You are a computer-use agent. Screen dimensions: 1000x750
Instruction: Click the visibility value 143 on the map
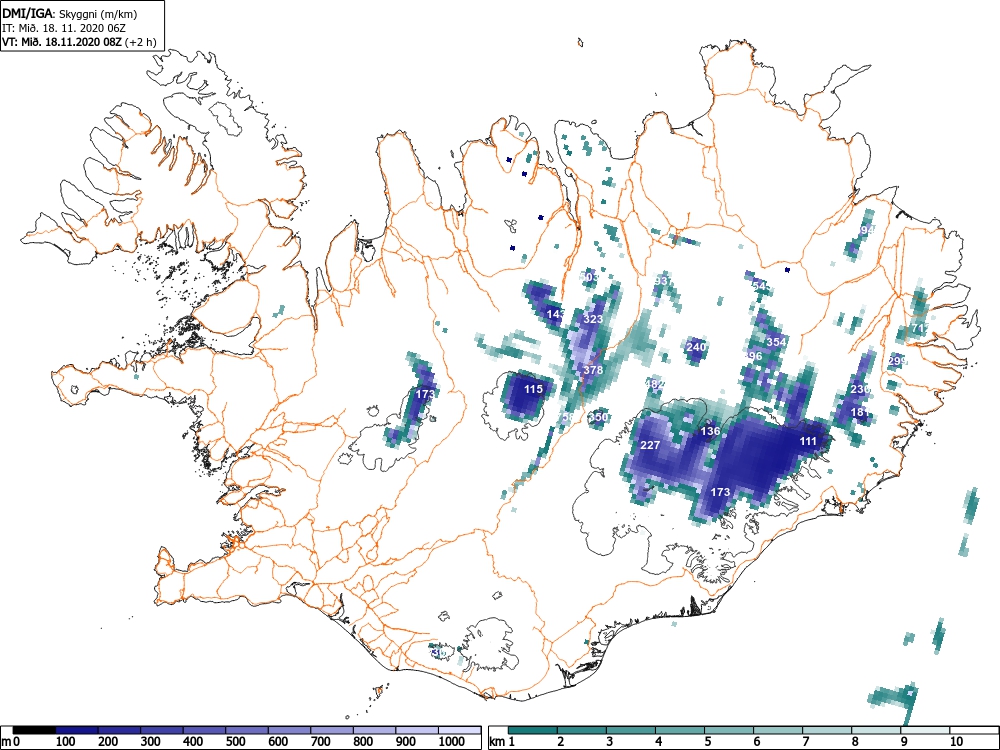(555, 314)
